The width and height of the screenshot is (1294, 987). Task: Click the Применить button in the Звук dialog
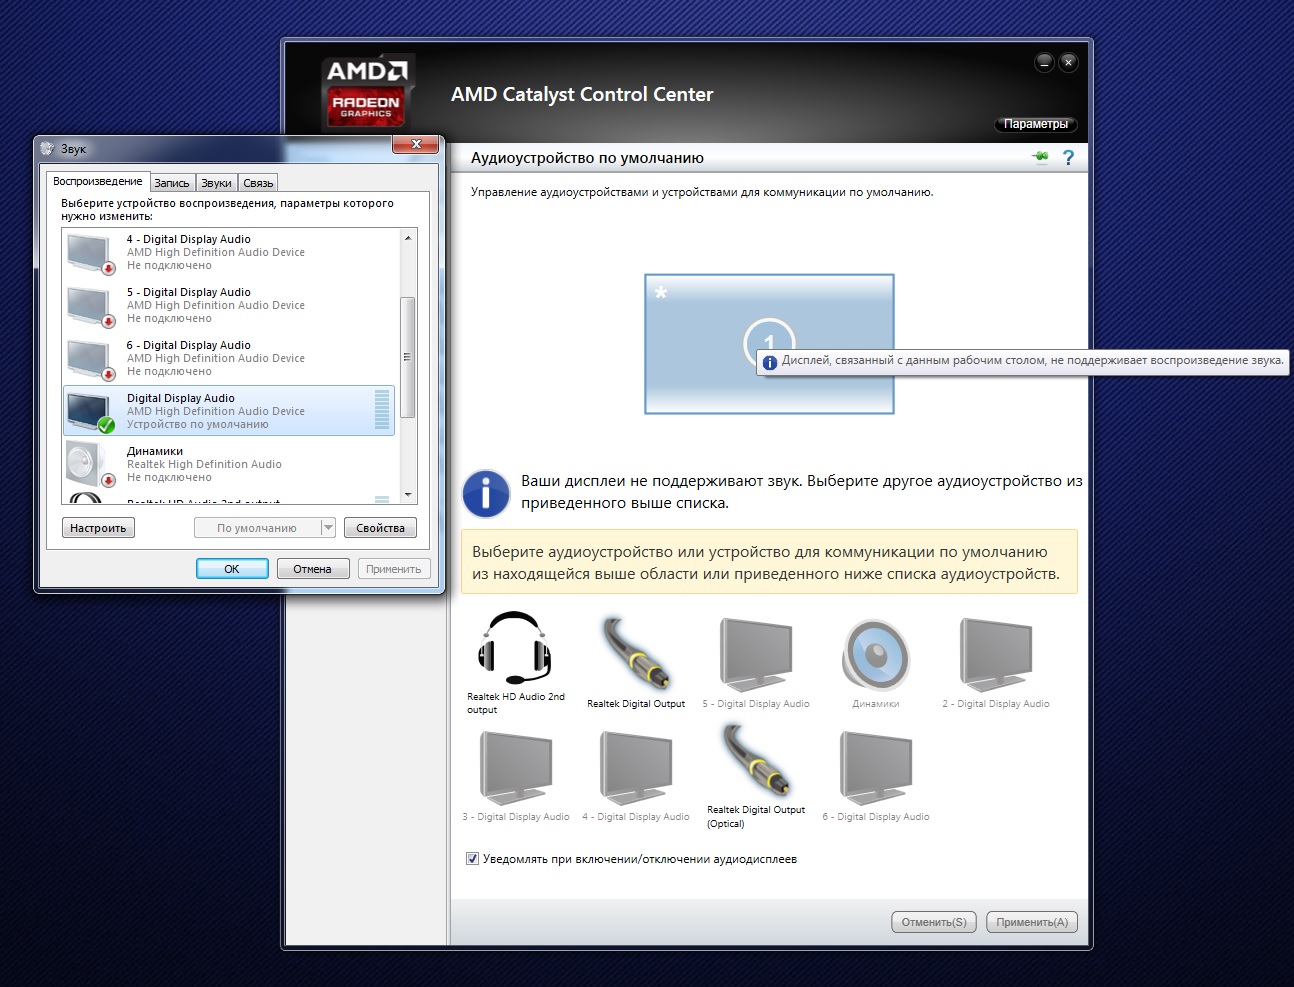point(394,569)
